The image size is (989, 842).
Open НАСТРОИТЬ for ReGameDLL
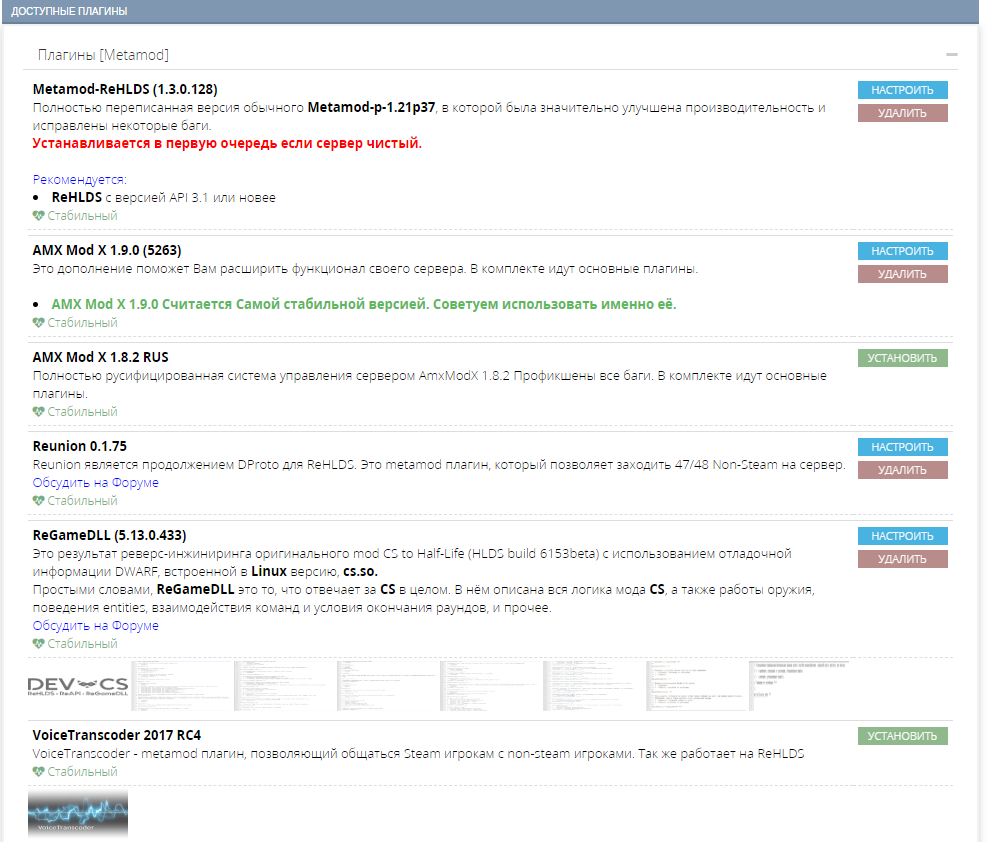pyautogui.click(x=903, y=536)
